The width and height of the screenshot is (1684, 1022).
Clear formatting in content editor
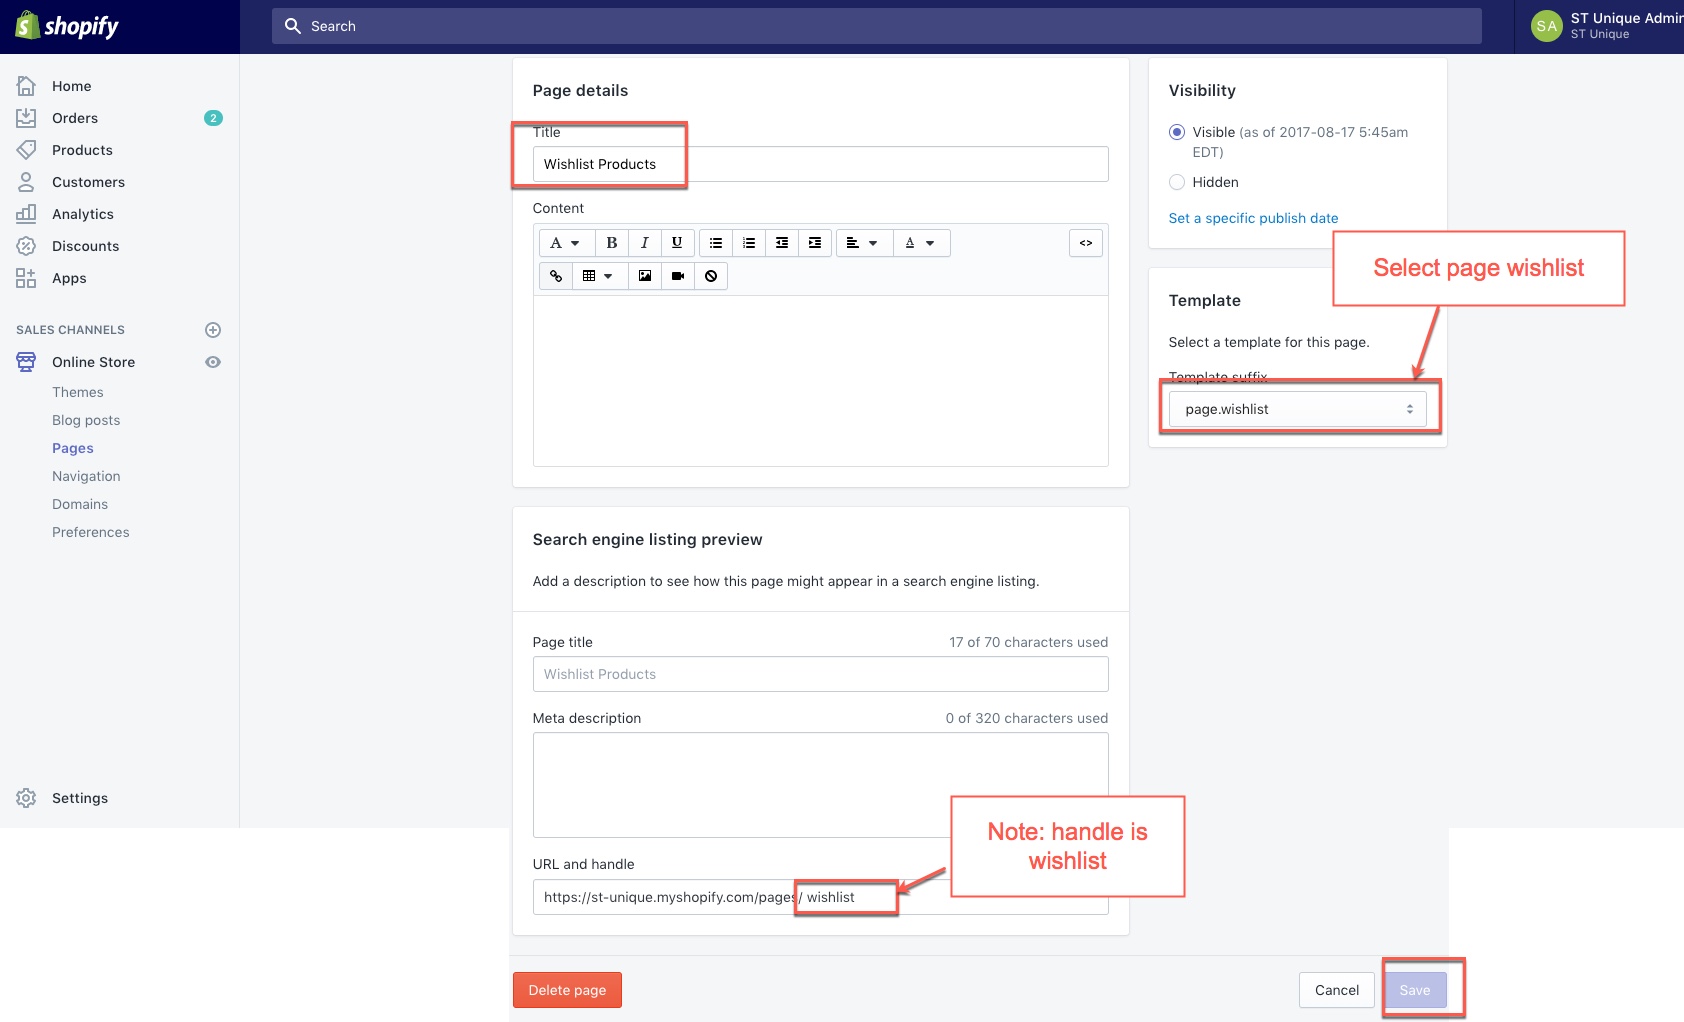(x=711, y=276)
